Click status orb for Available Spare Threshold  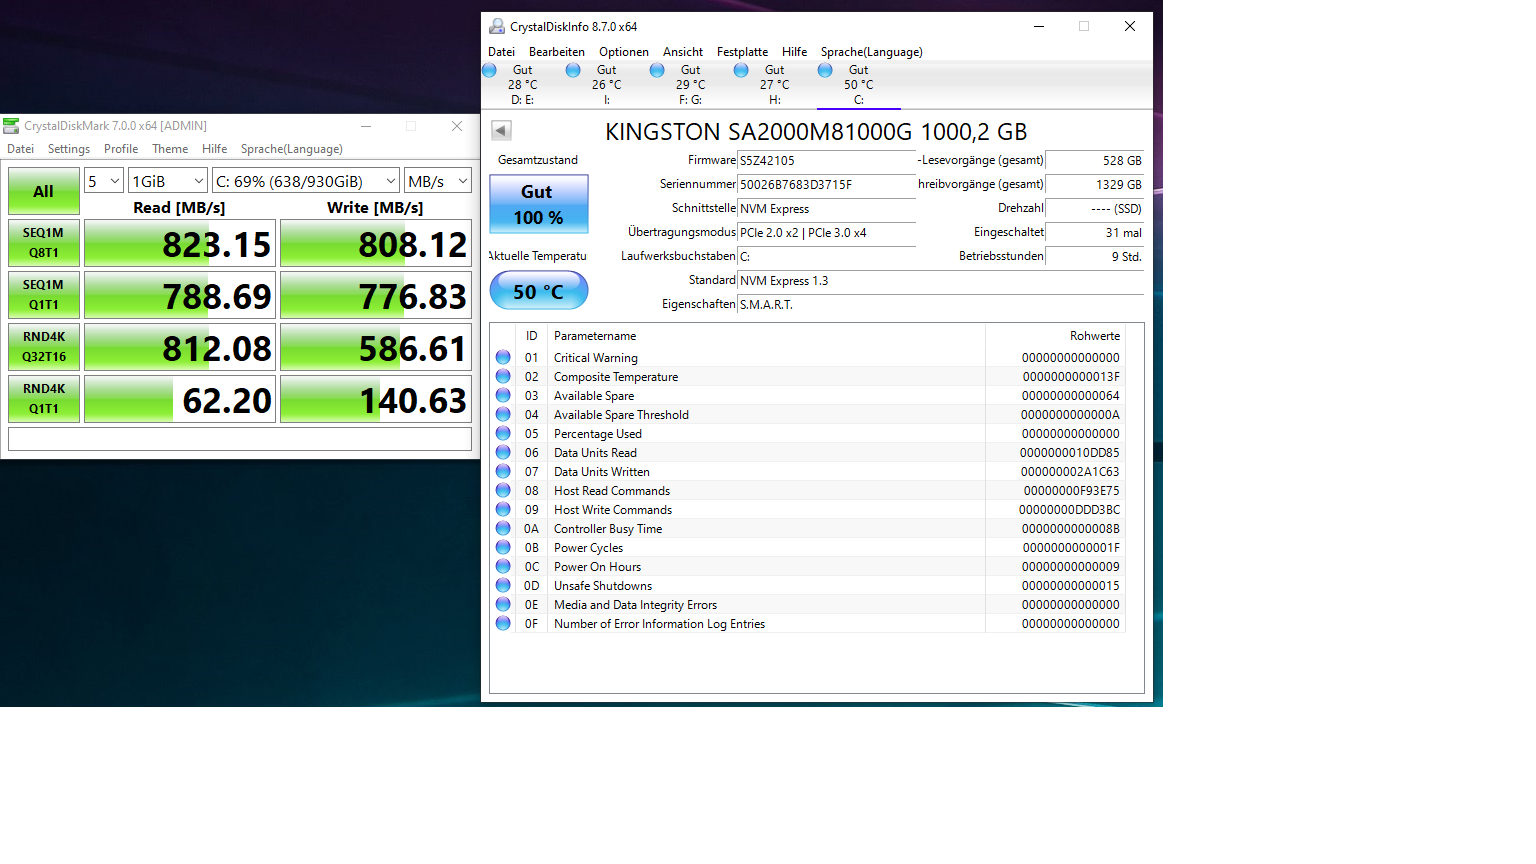[x=503, y=414]
